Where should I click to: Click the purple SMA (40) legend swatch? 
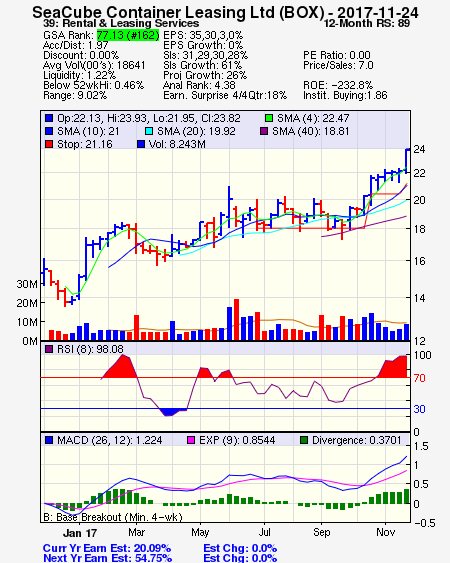point(264,131)
